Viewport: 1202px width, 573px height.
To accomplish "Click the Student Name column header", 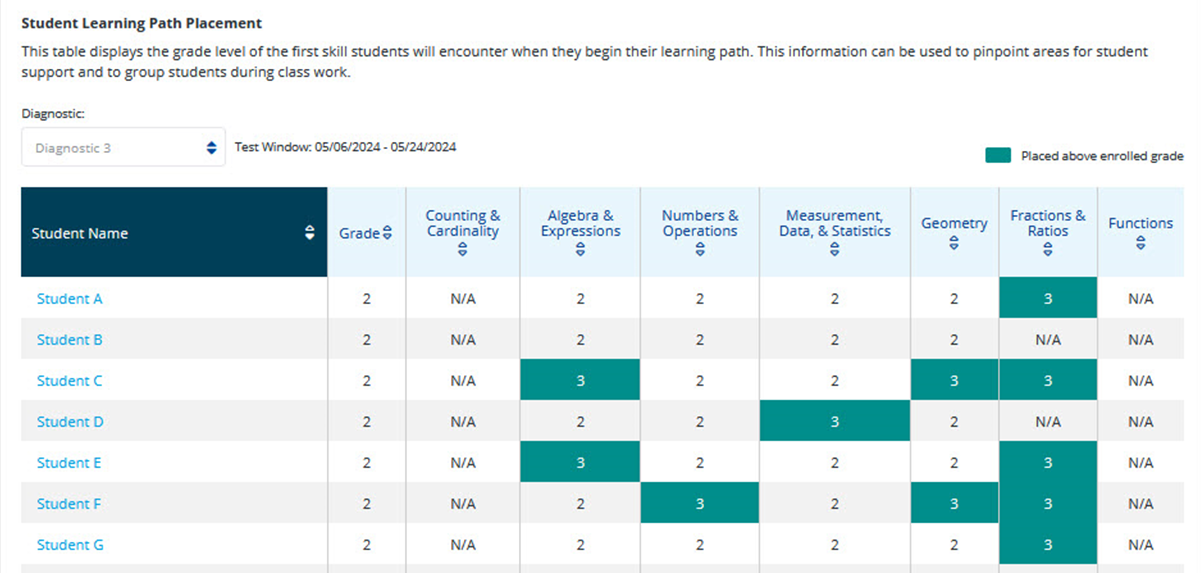I will pos(80,233).
